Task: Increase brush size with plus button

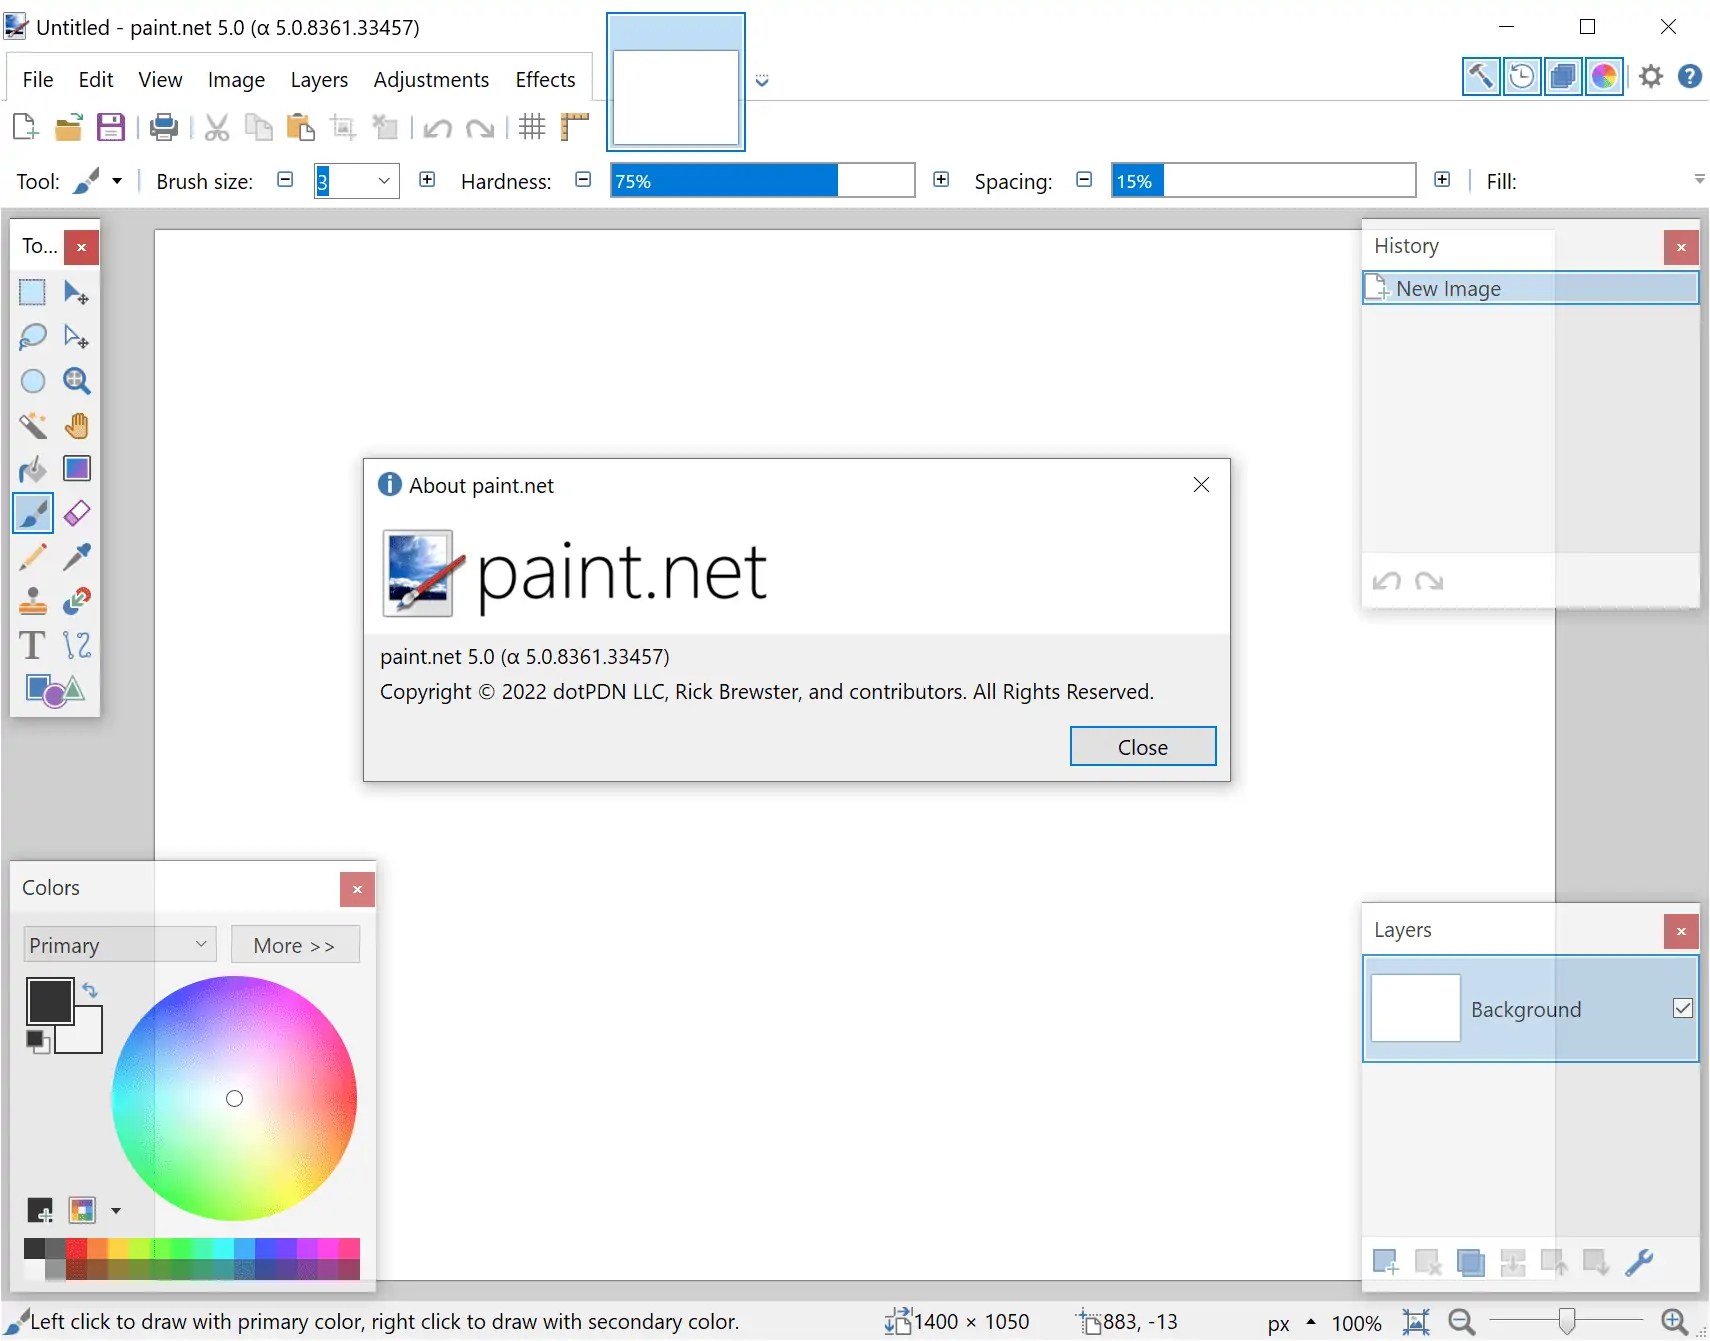Action: pos(427,179)
